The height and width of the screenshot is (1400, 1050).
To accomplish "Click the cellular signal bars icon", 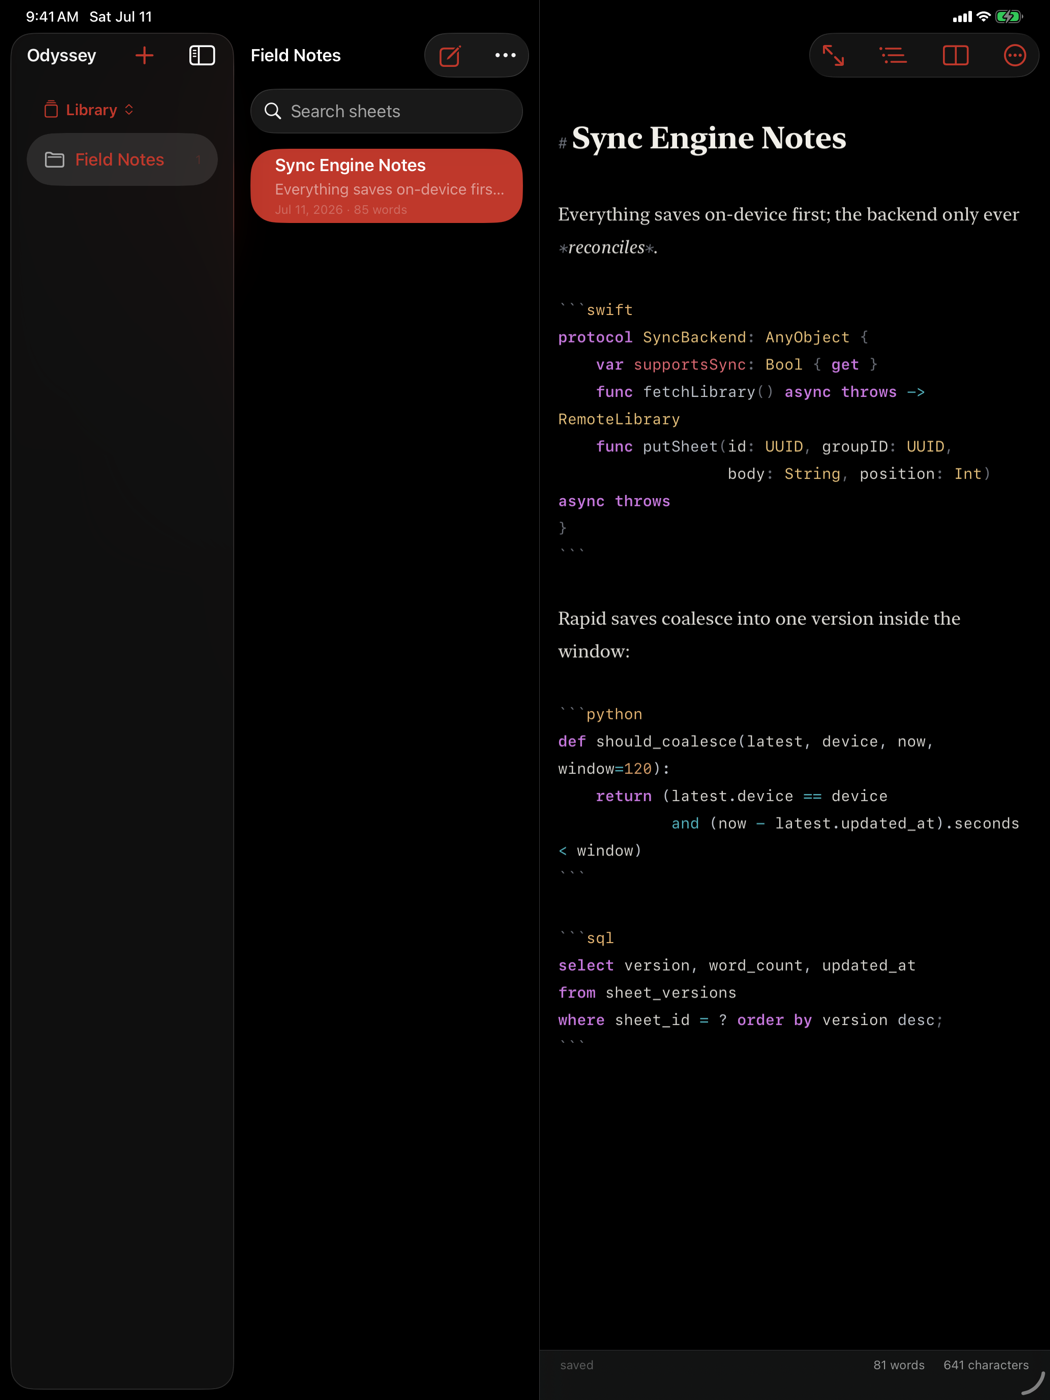I will [x=962, y=17].
